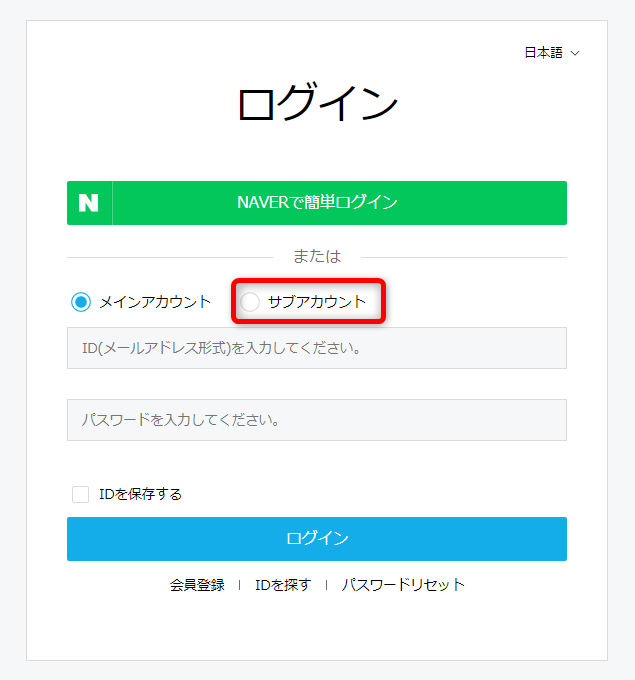Enable the IDを保存する checkbox
Image resolution: width=635 pixels, height=680 pixels.
coord(81,494)
